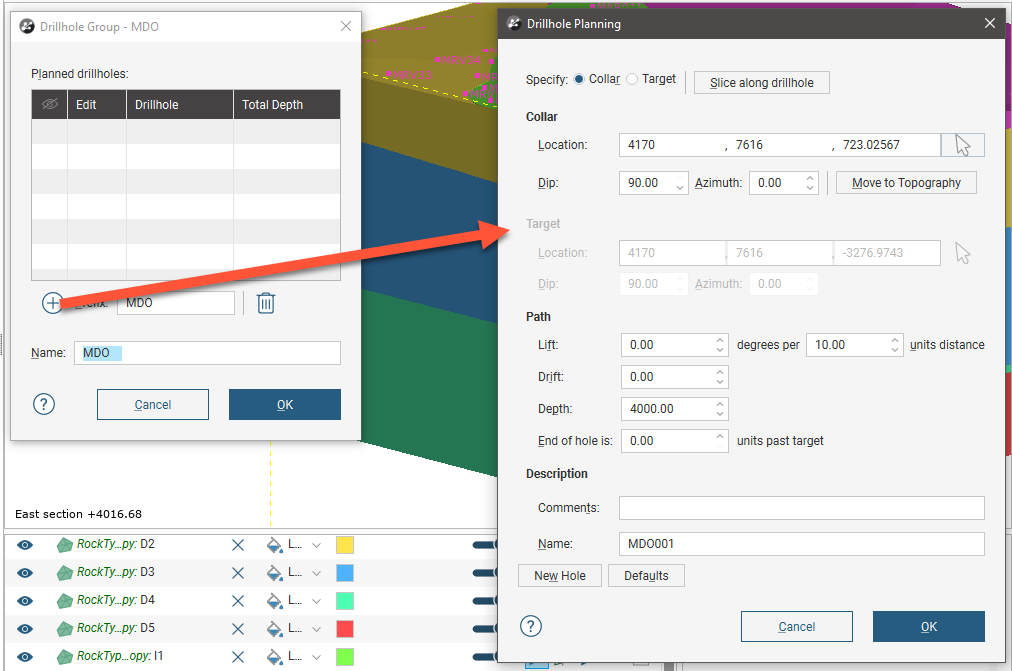Select the Target radio button
This screenshot has height=671, width=1012.
(x=632, y=80)
